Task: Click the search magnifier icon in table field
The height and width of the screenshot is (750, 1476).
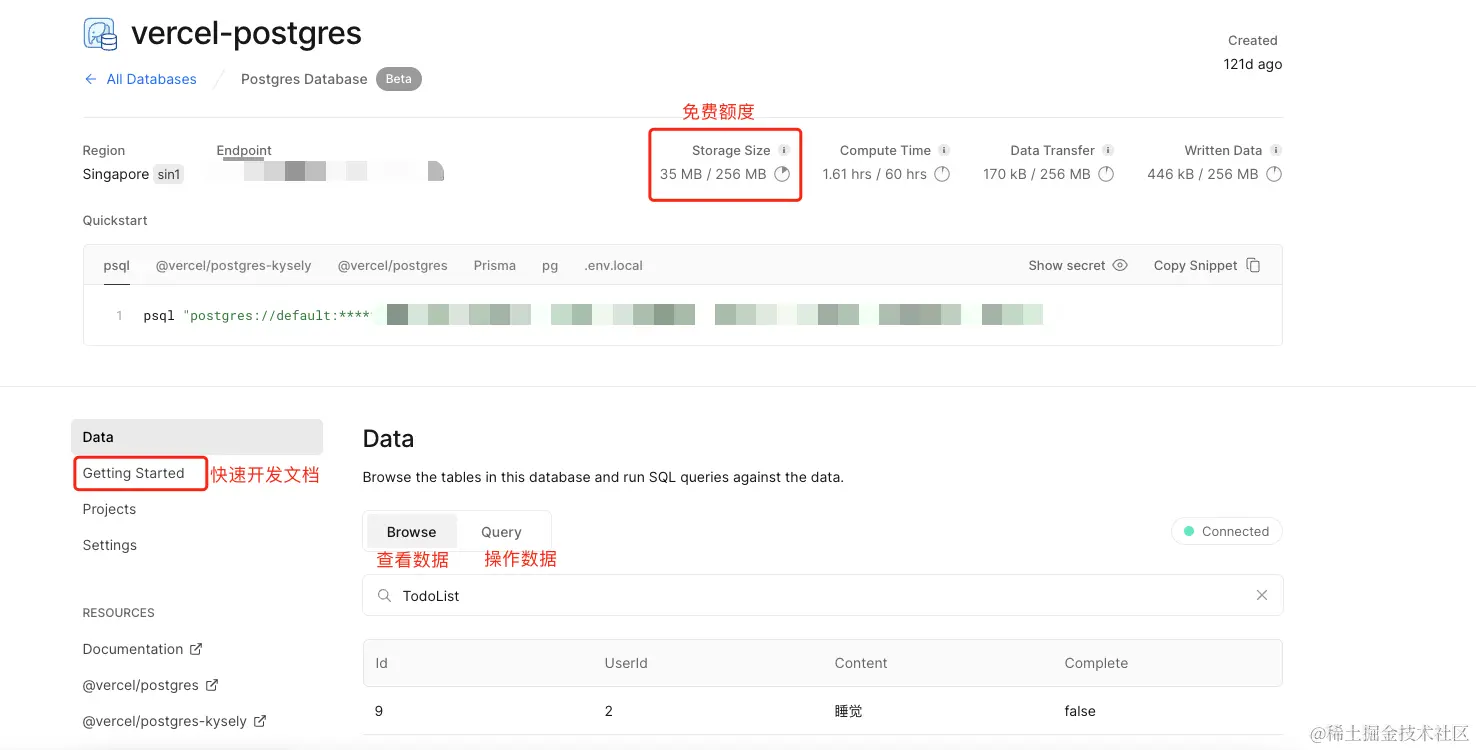Action: click(384, 595)
